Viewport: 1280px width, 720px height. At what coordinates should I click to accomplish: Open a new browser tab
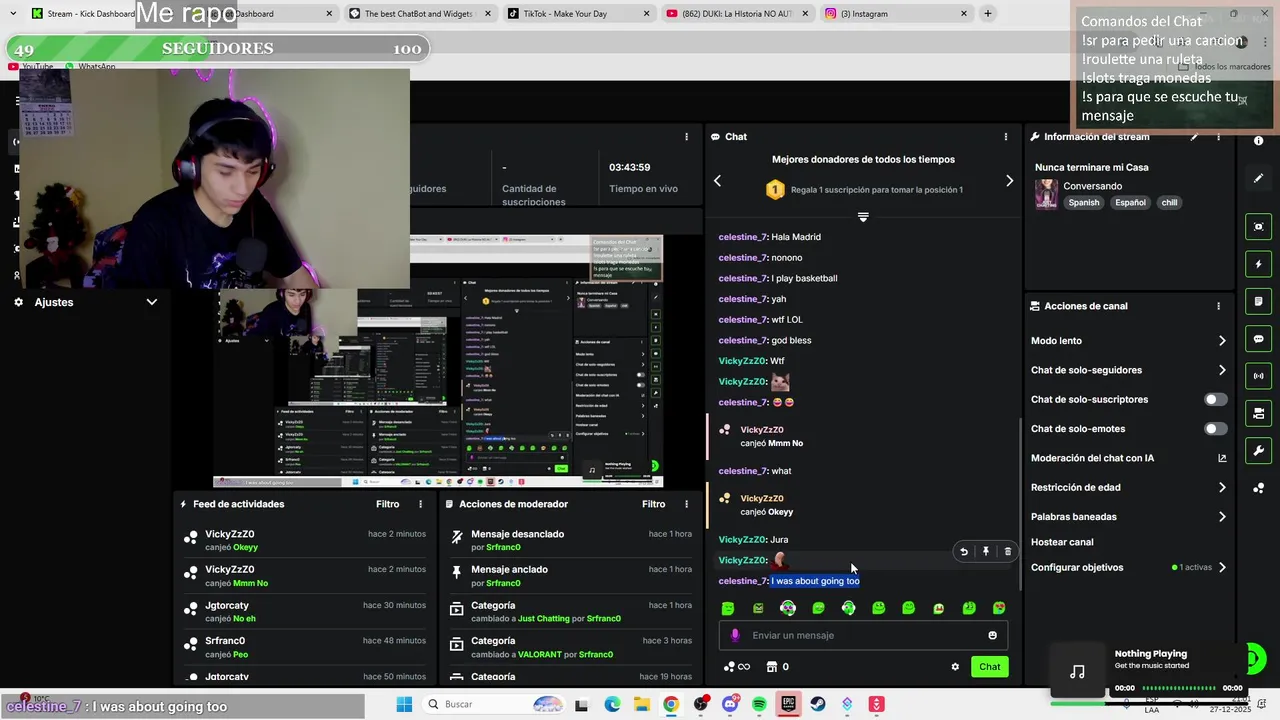click(988, 14)
